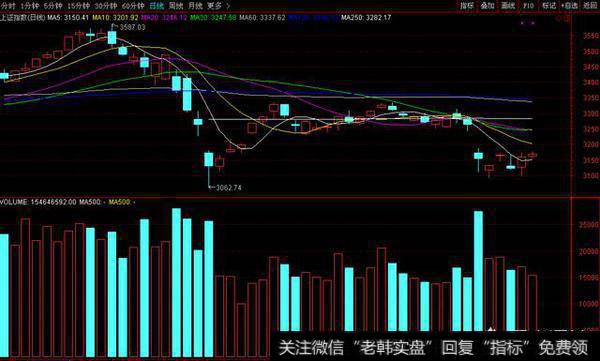Image resolution: width=600 pixels, height=361 pixels.
Task: Switch to the 日线 daily chart tab
Action: coord(157,6)
